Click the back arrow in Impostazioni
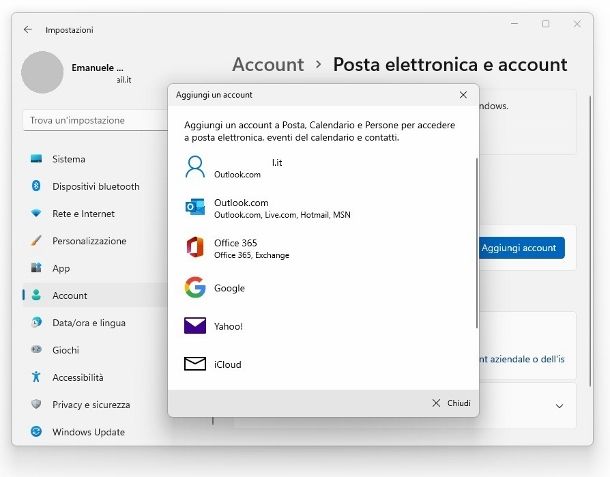Screen dimensions: 610x477 click(x=27, y=30)
